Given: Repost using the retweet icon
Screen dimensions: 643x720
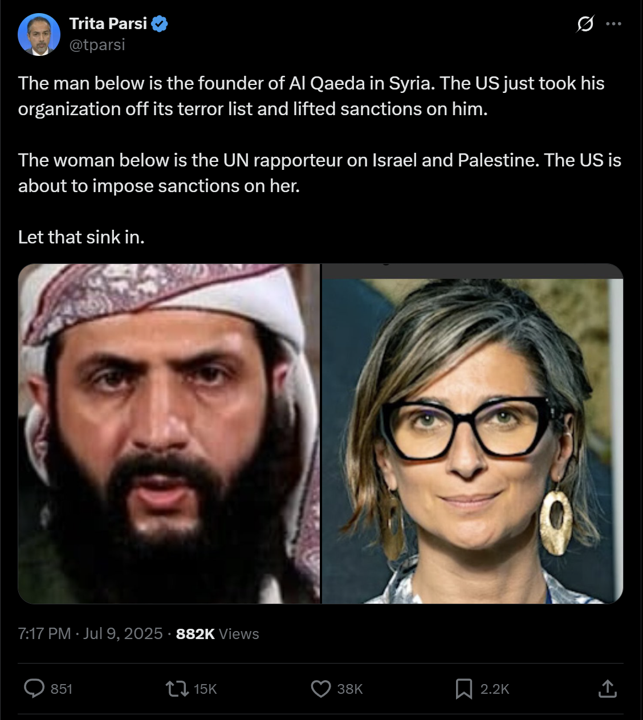Looking at the screenshot, I should point(177,689).
